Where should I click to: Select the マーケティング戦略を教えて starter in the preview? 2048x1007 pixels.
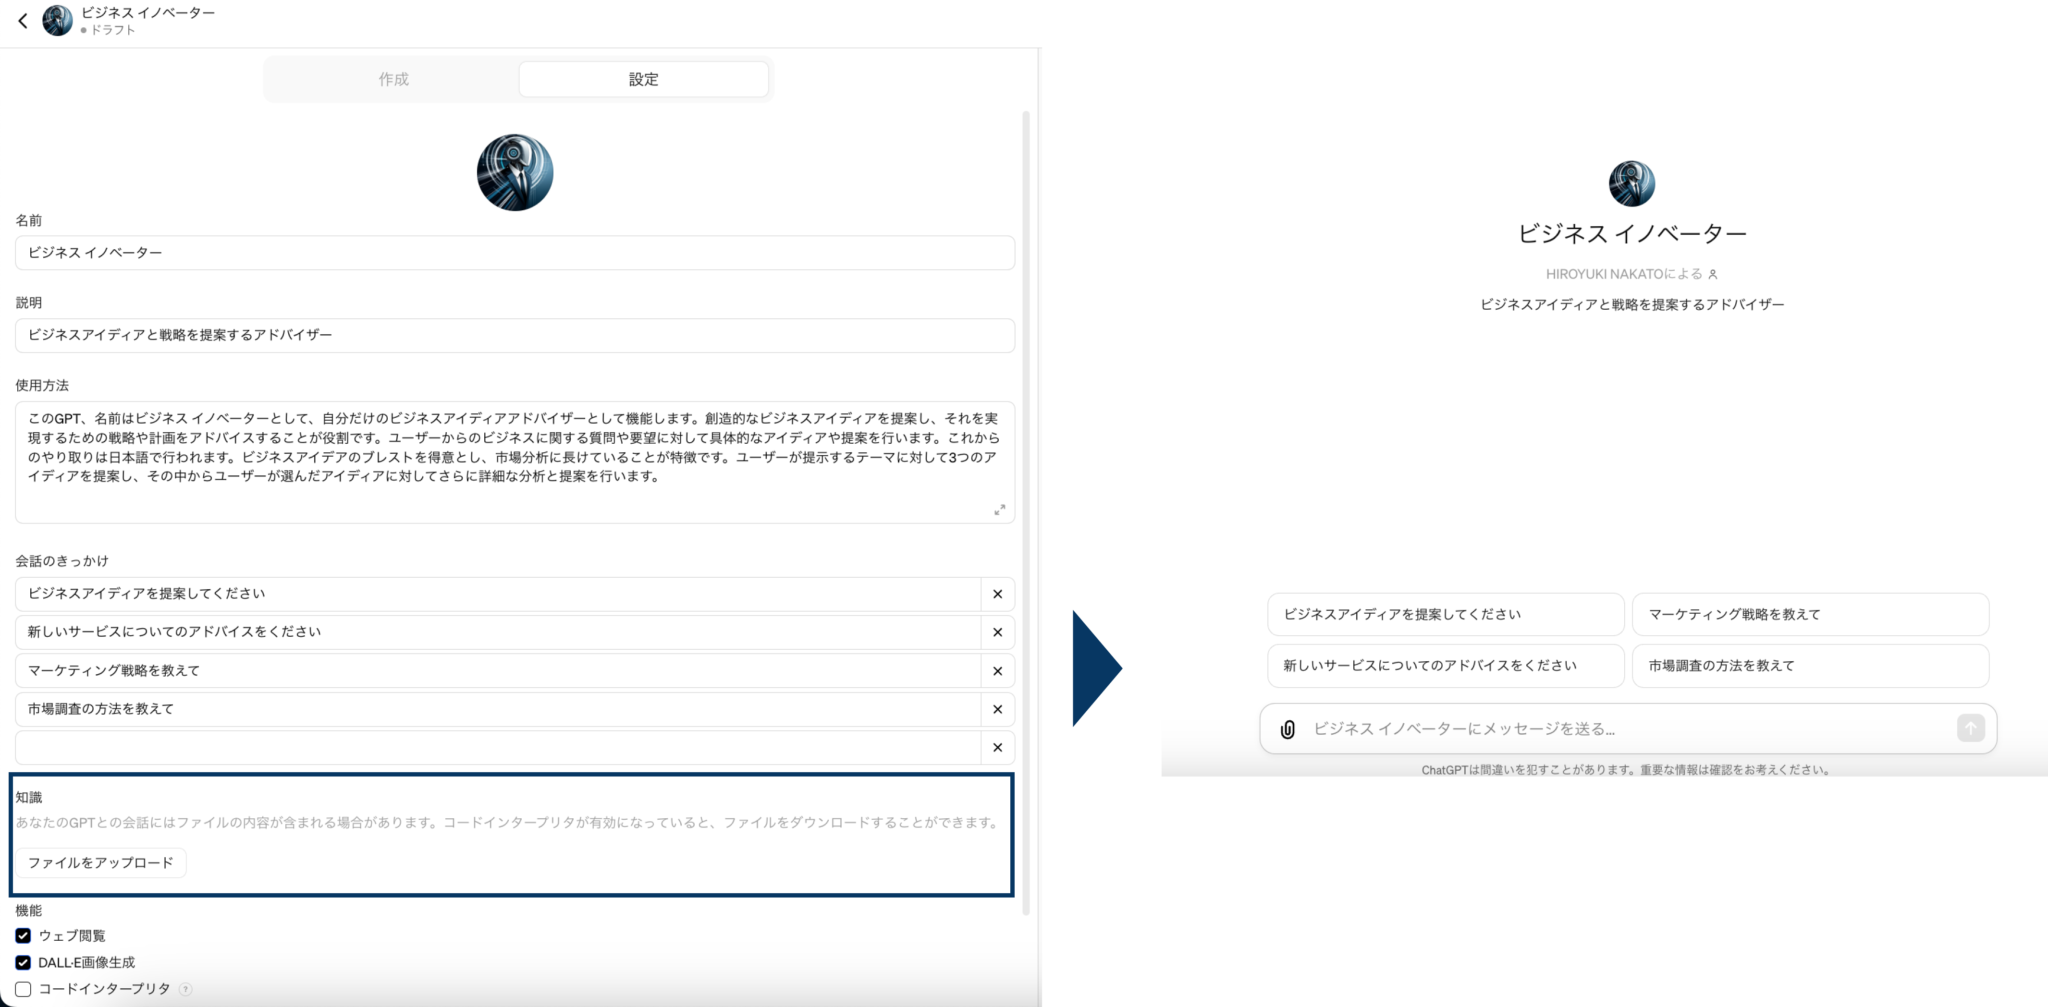[x=1809, y=614]
